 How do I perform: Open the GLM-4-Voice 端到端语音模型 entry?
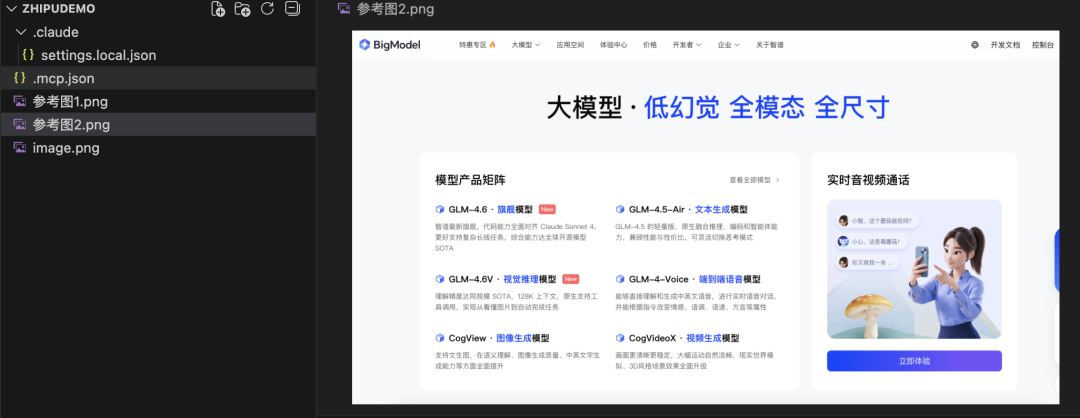pos(694,279)
